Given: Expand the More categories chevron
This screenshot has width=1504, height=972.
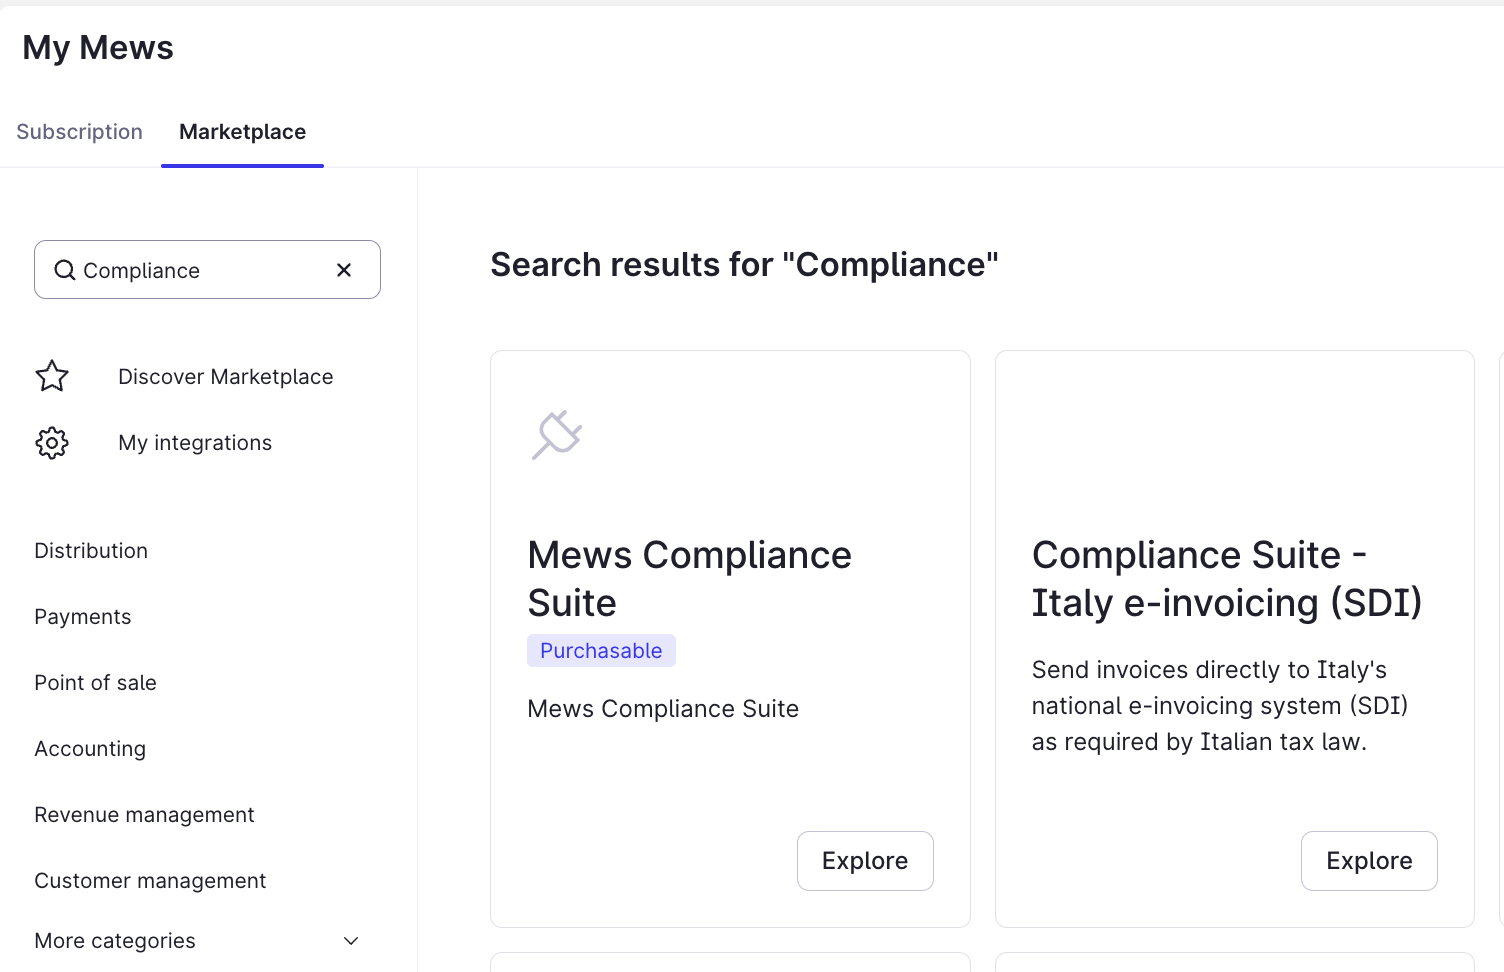Looking at the screenshot, I should coord(351,941).
